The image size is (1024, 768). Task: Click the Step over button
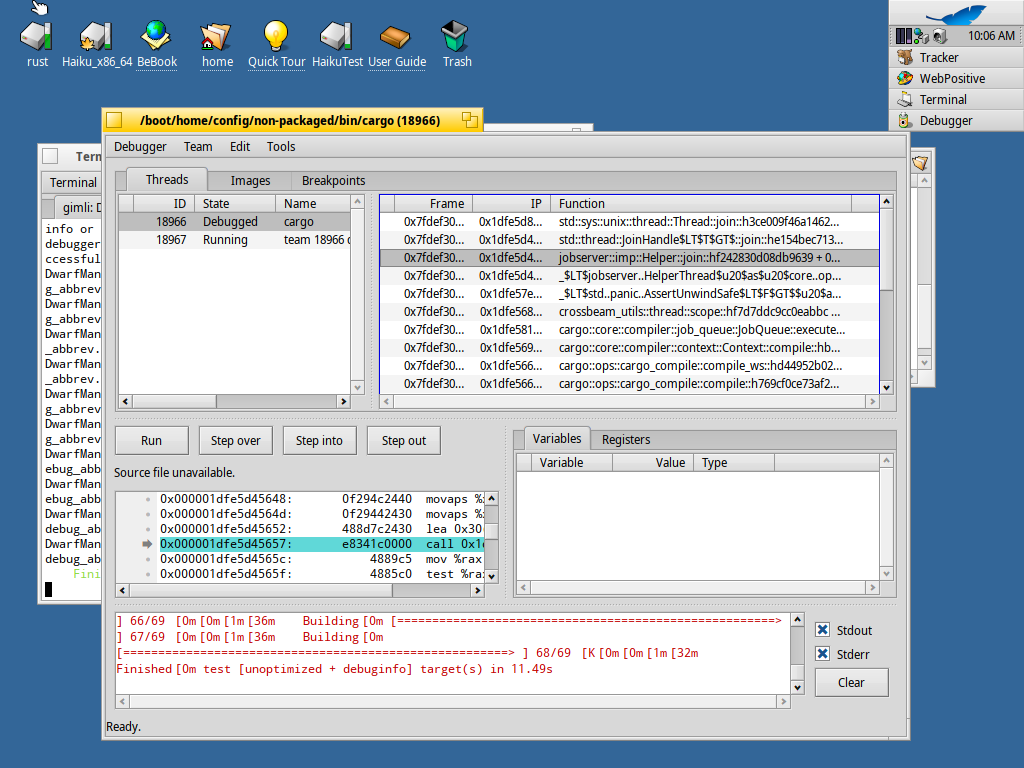click(x=236, y=441)
